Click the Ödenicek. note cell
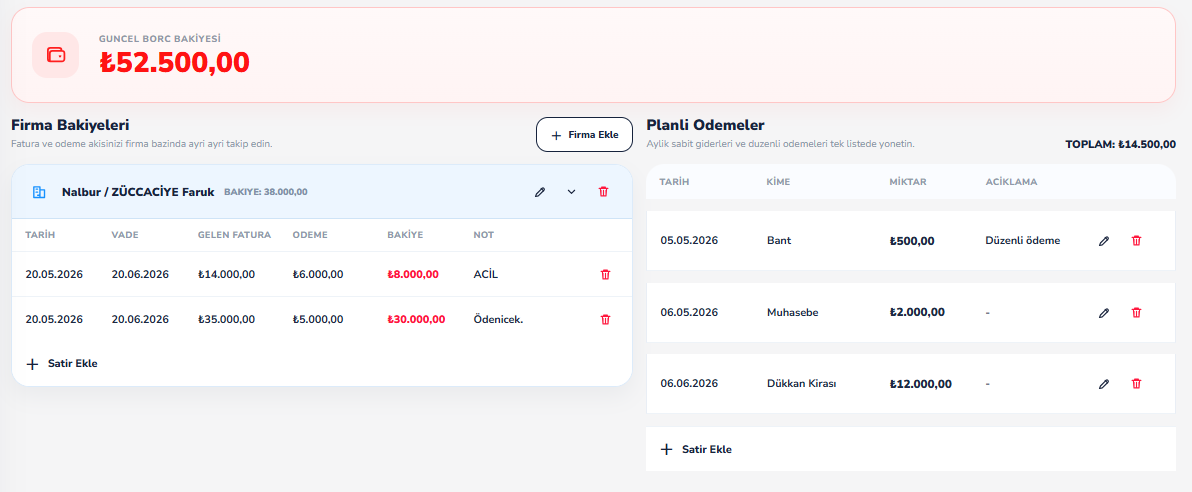Image resolution: width=1192 pixels, height=492 pixels. [498, 319]
